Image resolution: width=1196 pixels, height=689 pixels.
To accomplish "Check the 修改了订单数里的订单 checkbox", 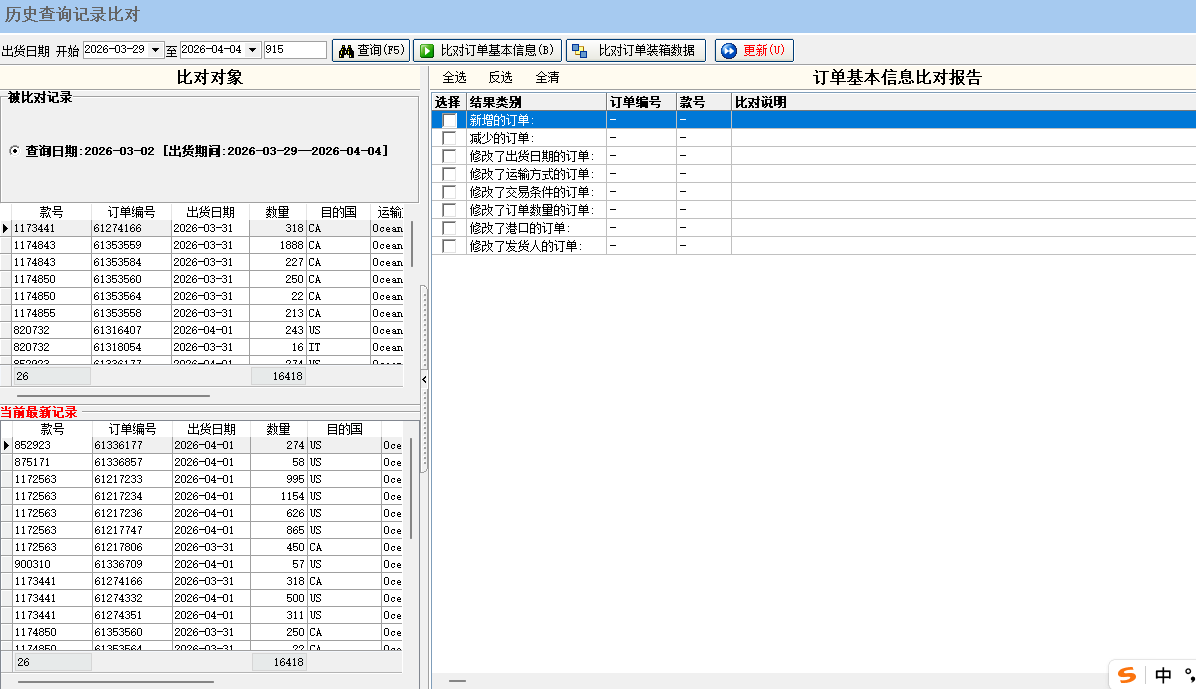I will pos(449,211).
